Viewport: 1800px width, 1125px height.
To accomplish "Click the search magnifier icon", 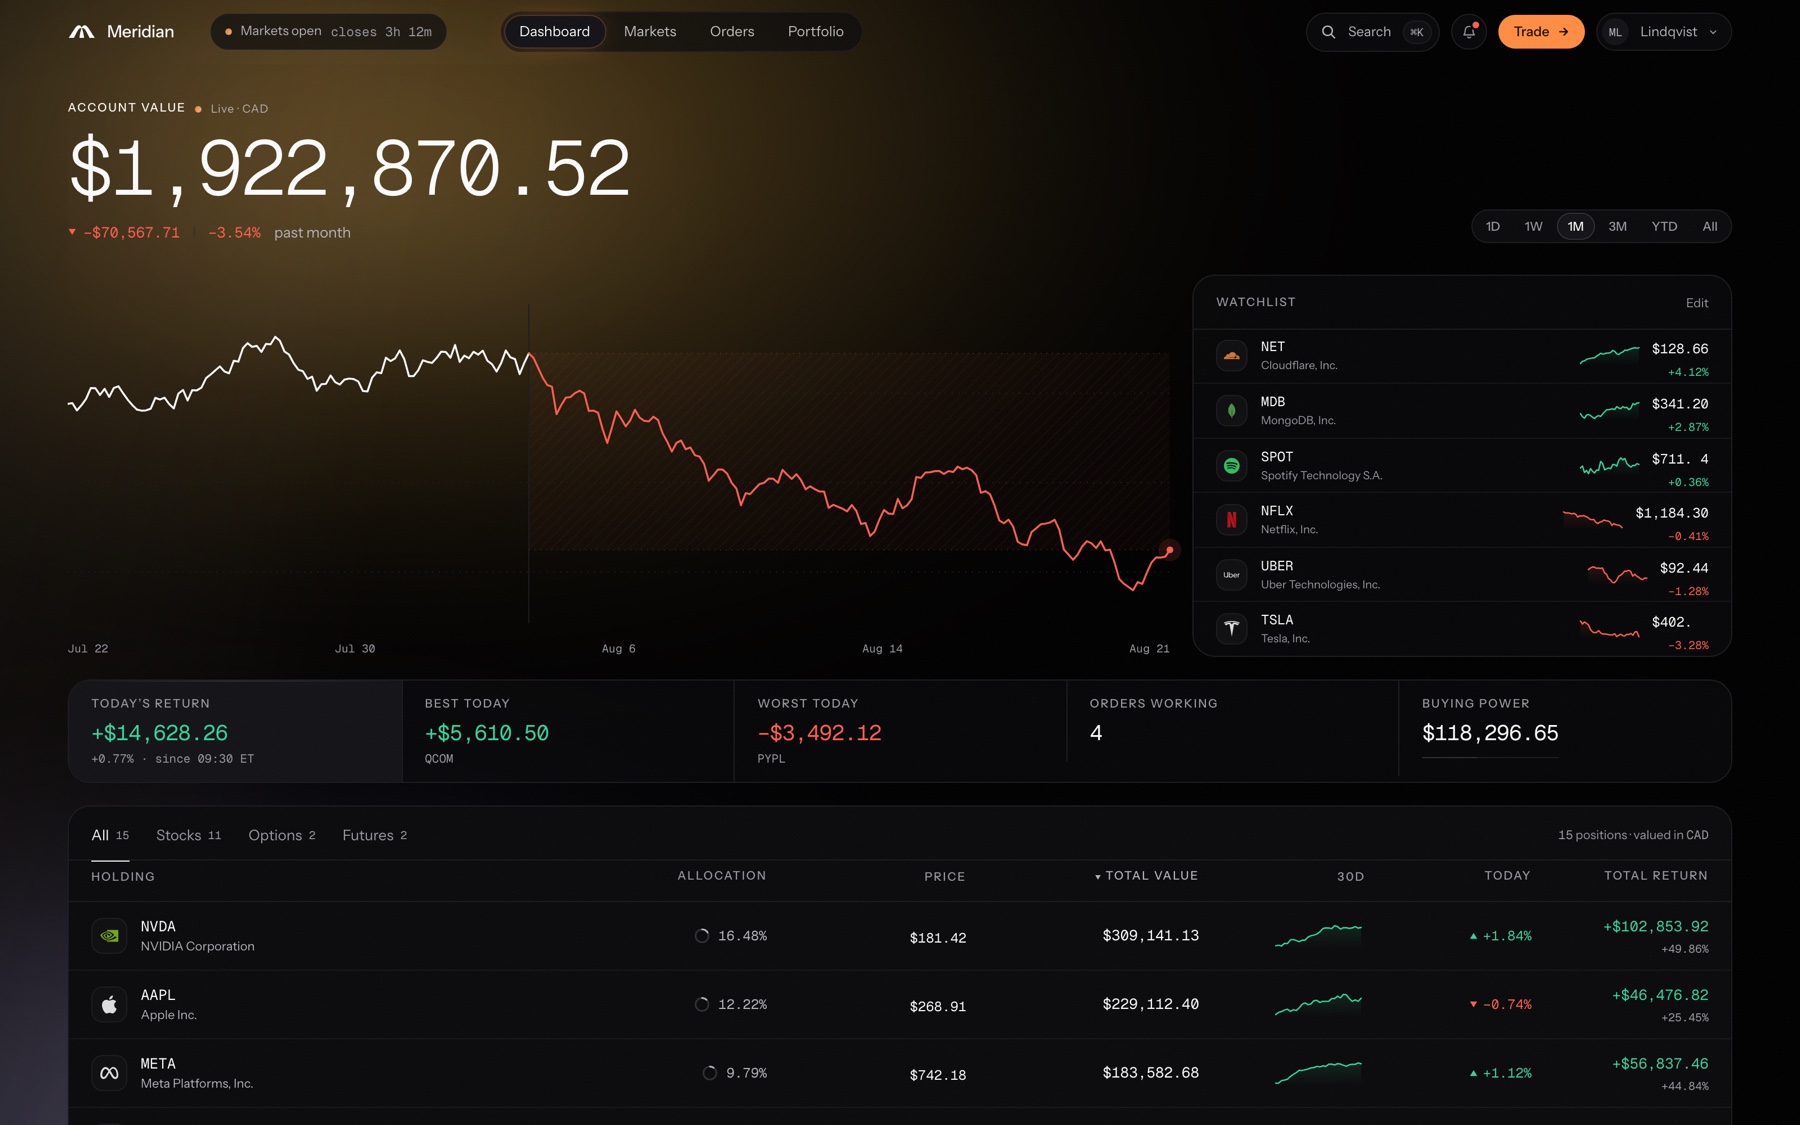I will pyautogui.click(x=1328, y=32).
